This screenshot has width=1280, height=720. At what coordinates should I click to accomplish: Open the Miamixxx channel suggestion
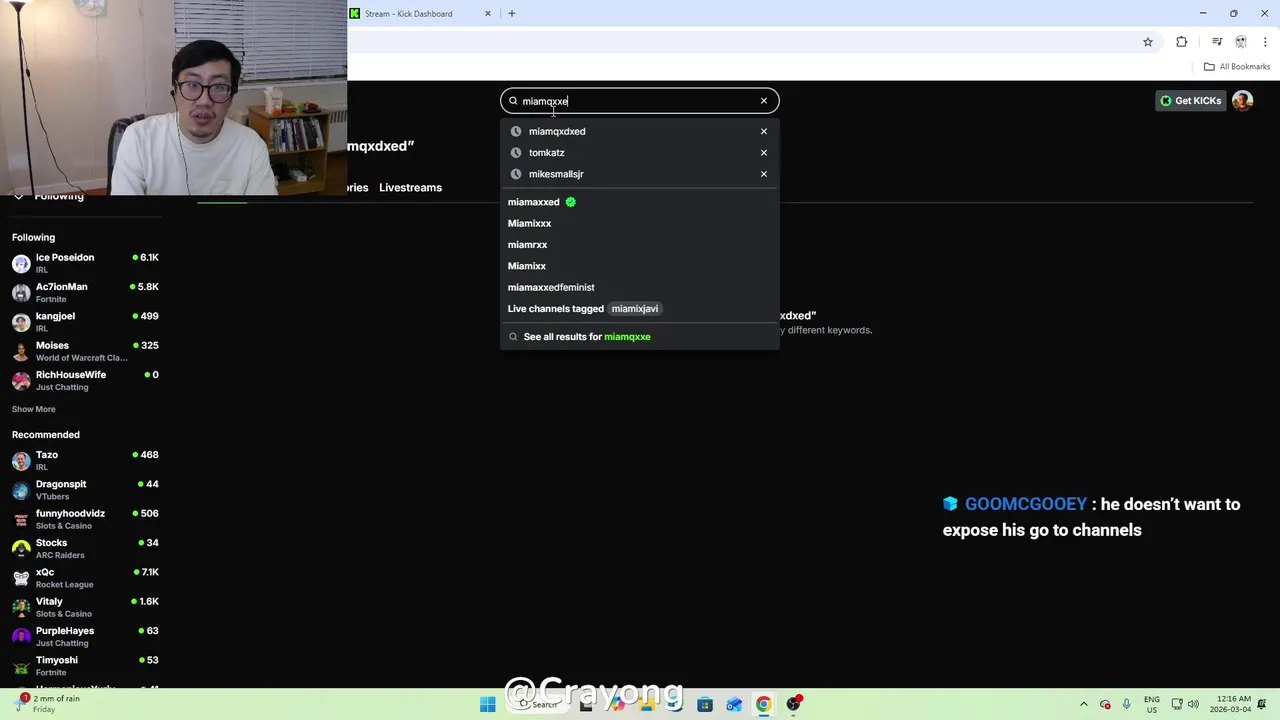coord(640,223)
